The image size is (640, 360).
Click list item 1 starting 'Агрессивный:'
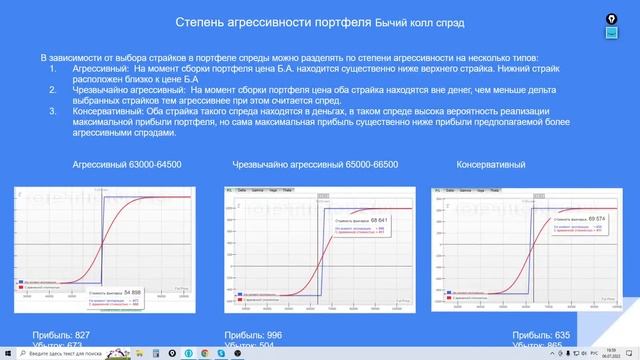click(x=316, y=74)
